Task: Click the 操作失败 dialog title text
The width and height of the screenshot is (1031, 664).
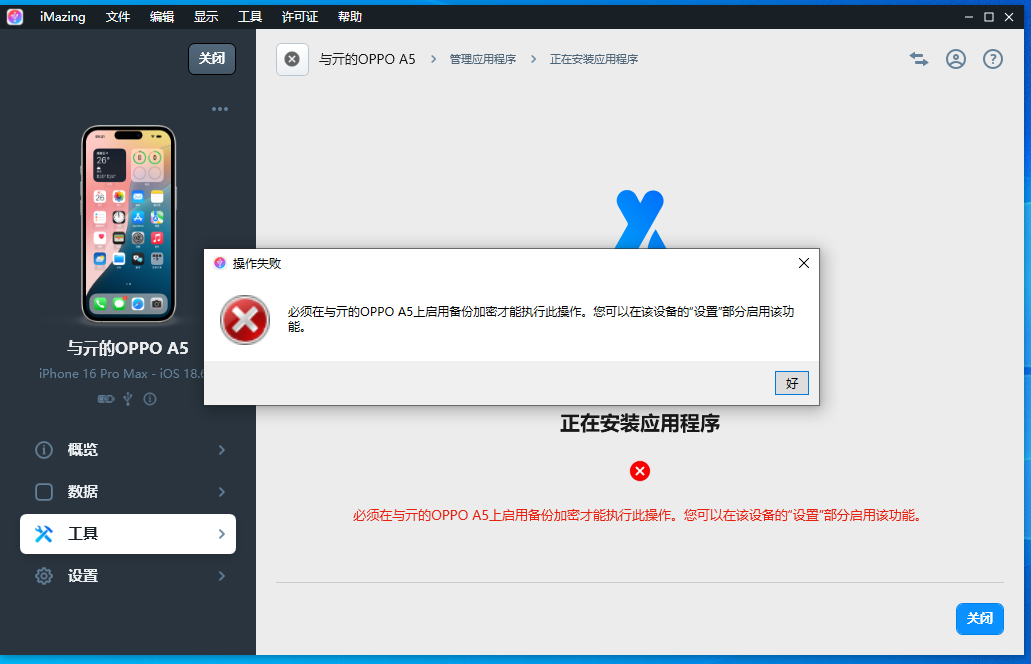Action: (257, 263)
